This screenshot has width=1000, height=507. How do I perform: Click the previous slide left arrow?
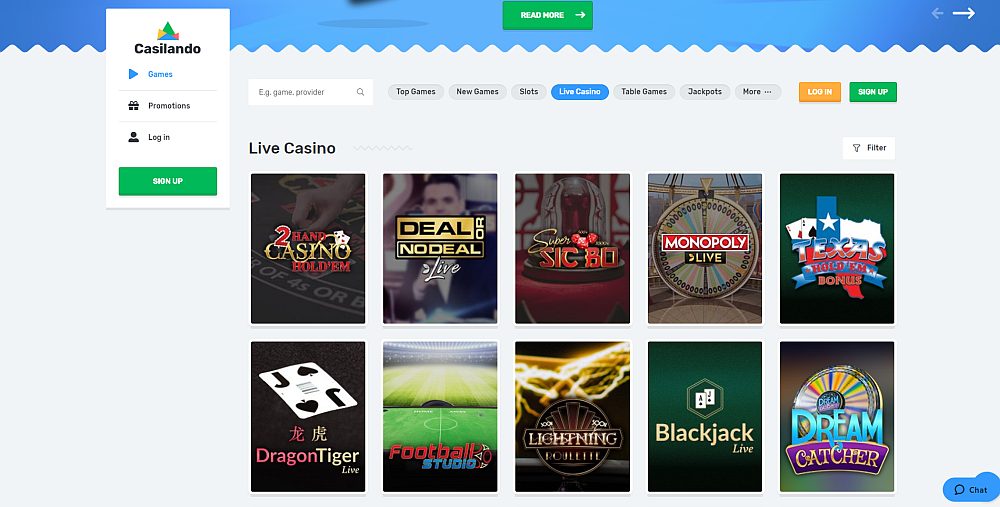tap(937, 13)
